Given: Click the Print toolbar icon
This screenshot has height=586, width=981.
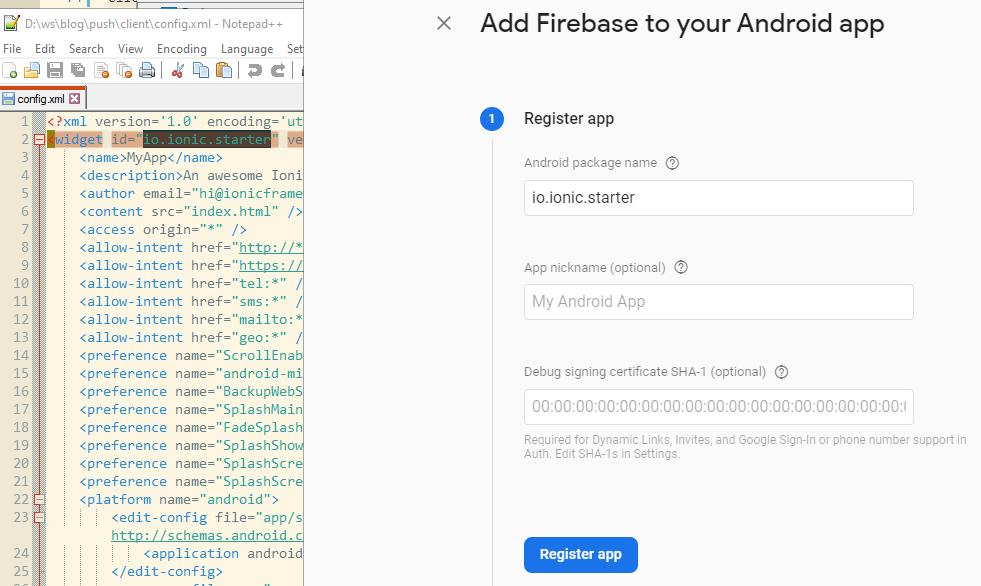Looking at the screenshot, I should (x=147, y=70).
